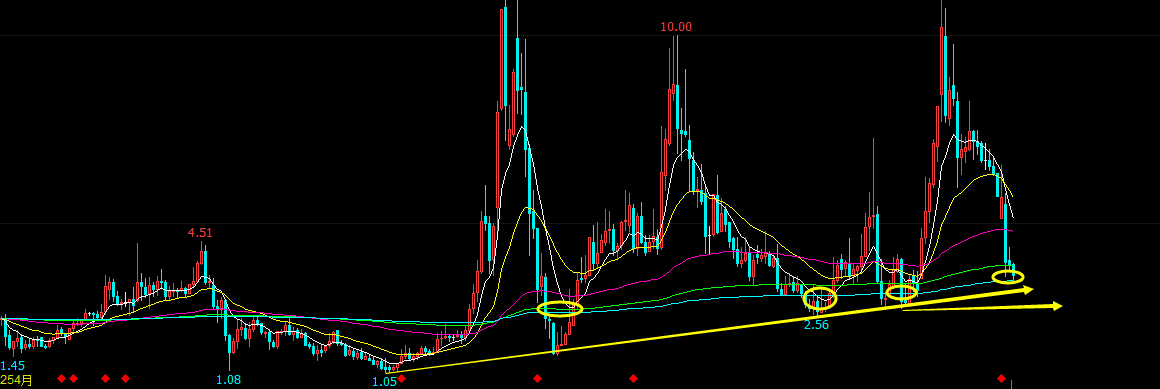Click the arrowhead of the horizontal yellow arrow
This screenshot has width=1160, height=389.
coord(1055,305)
